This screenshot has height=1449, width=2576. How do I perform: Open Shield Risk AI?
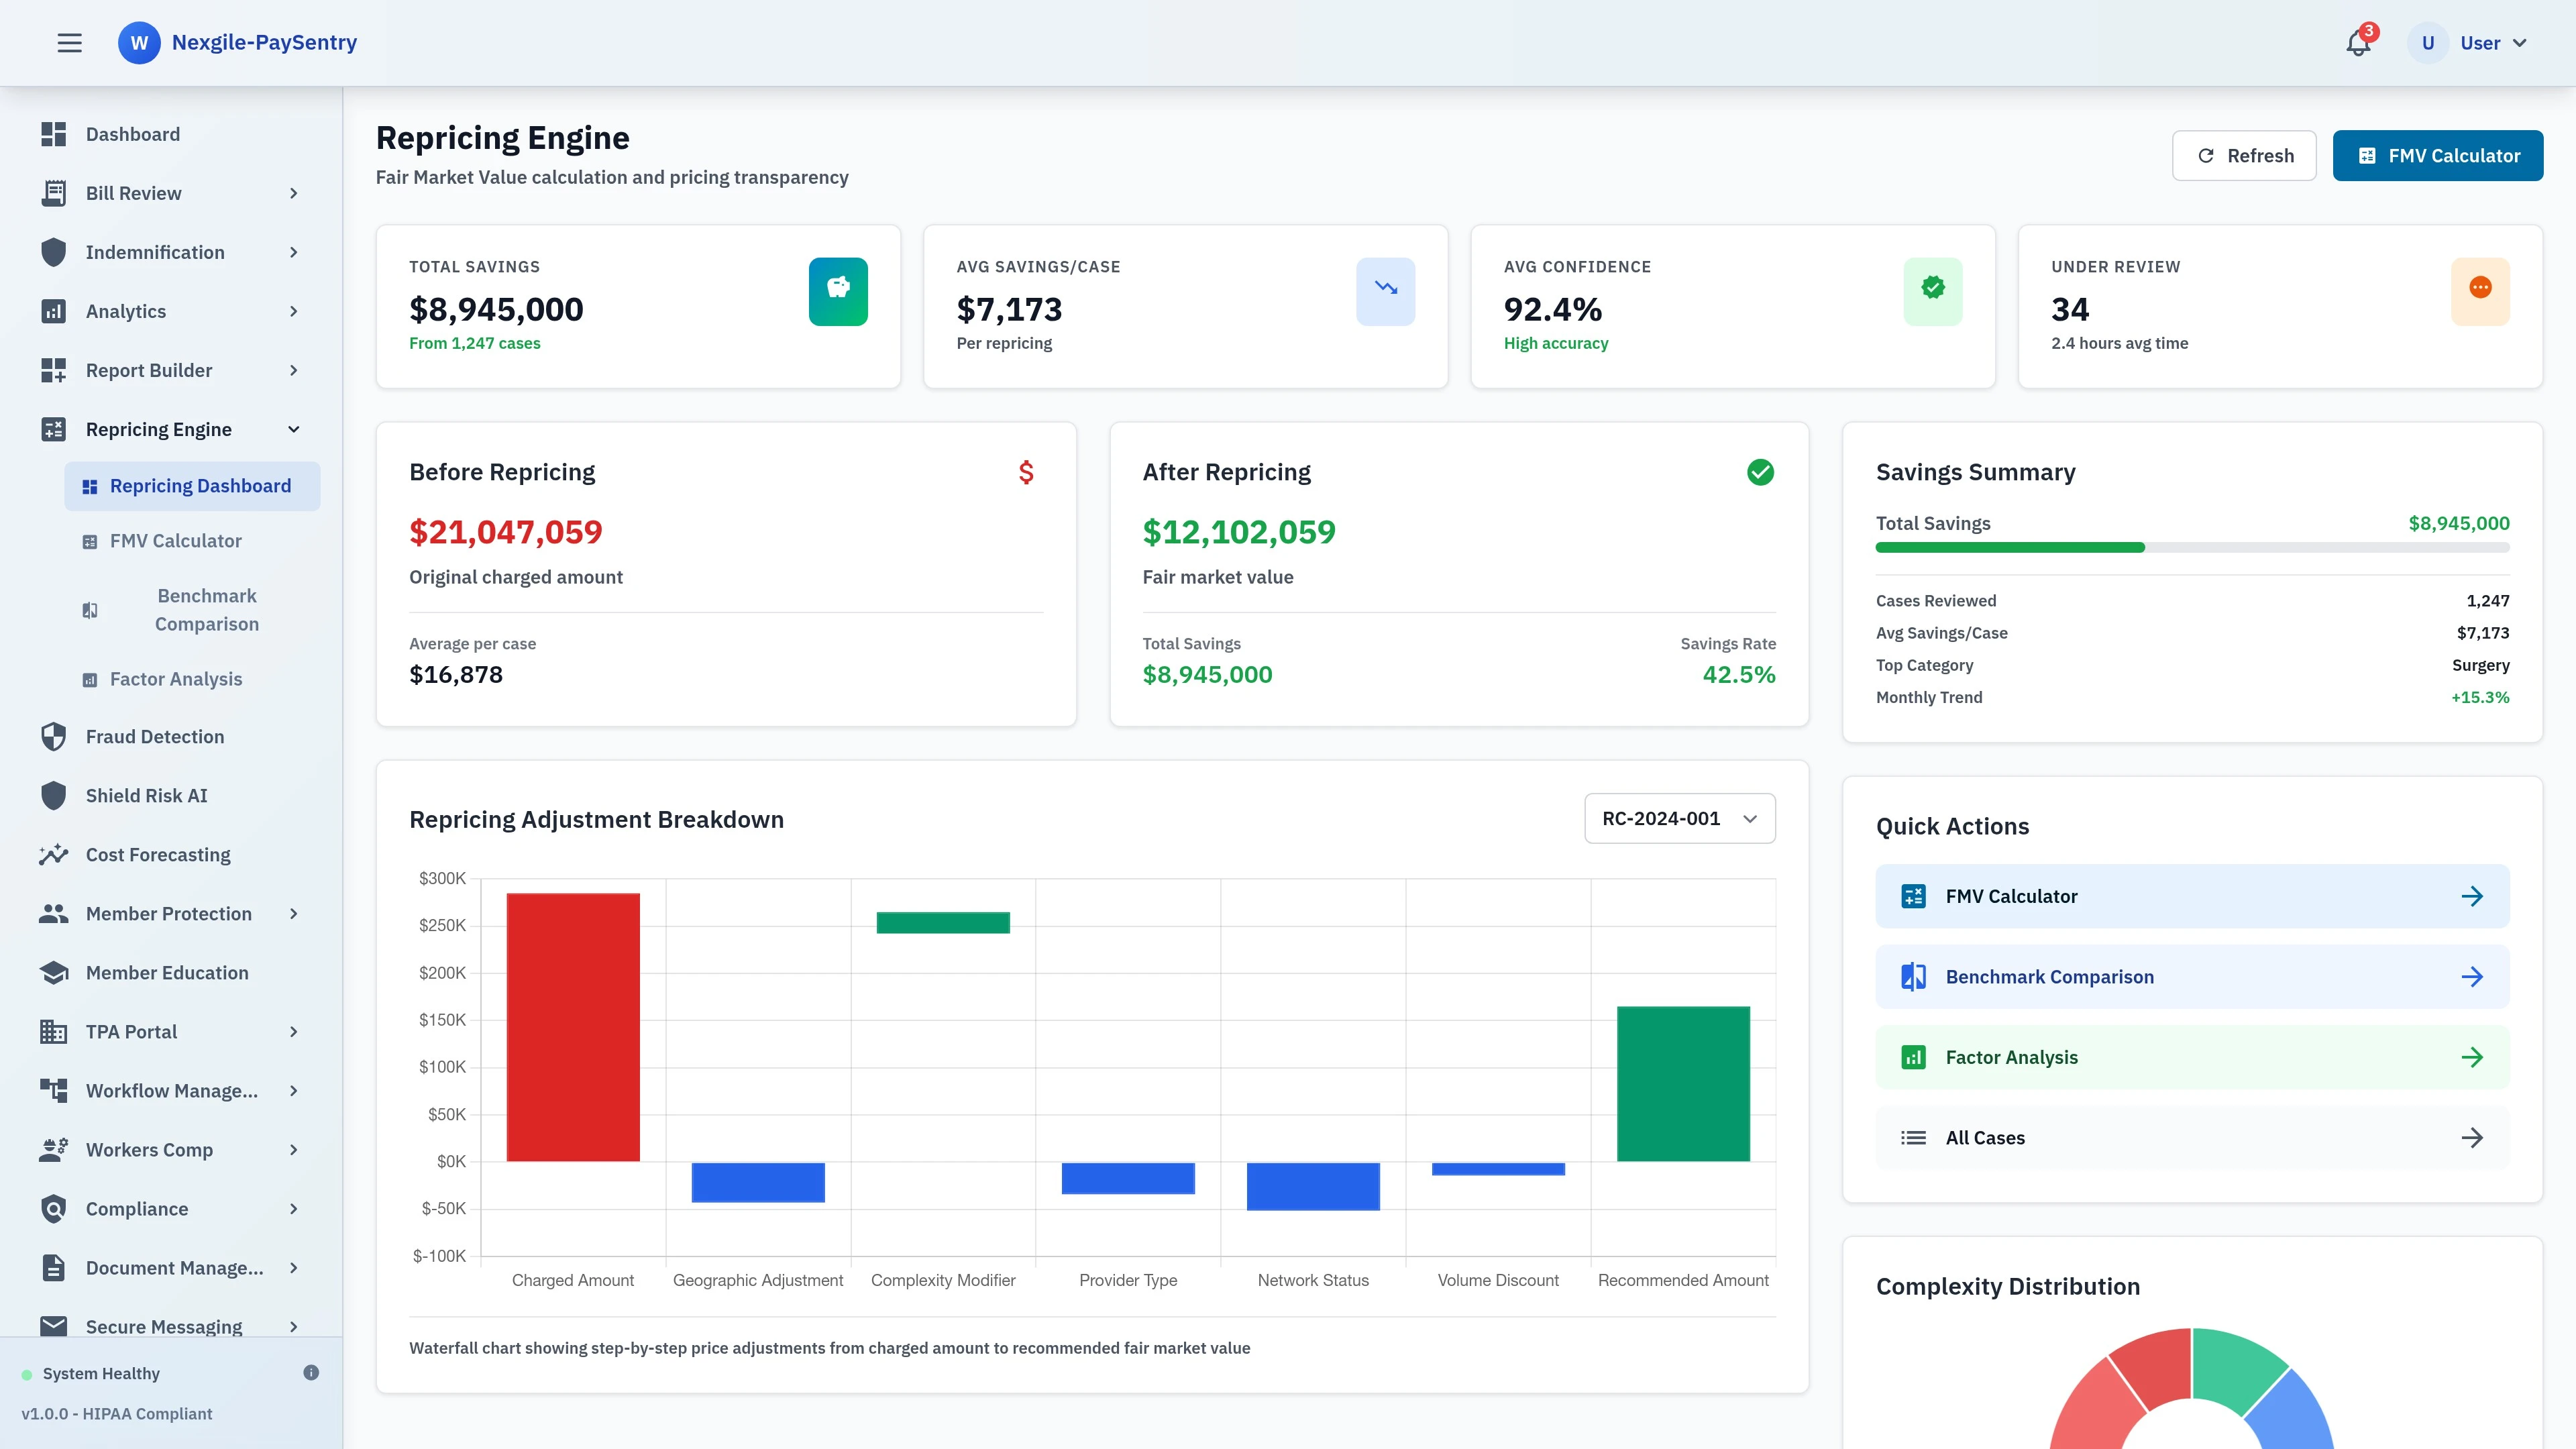(146, 795)
